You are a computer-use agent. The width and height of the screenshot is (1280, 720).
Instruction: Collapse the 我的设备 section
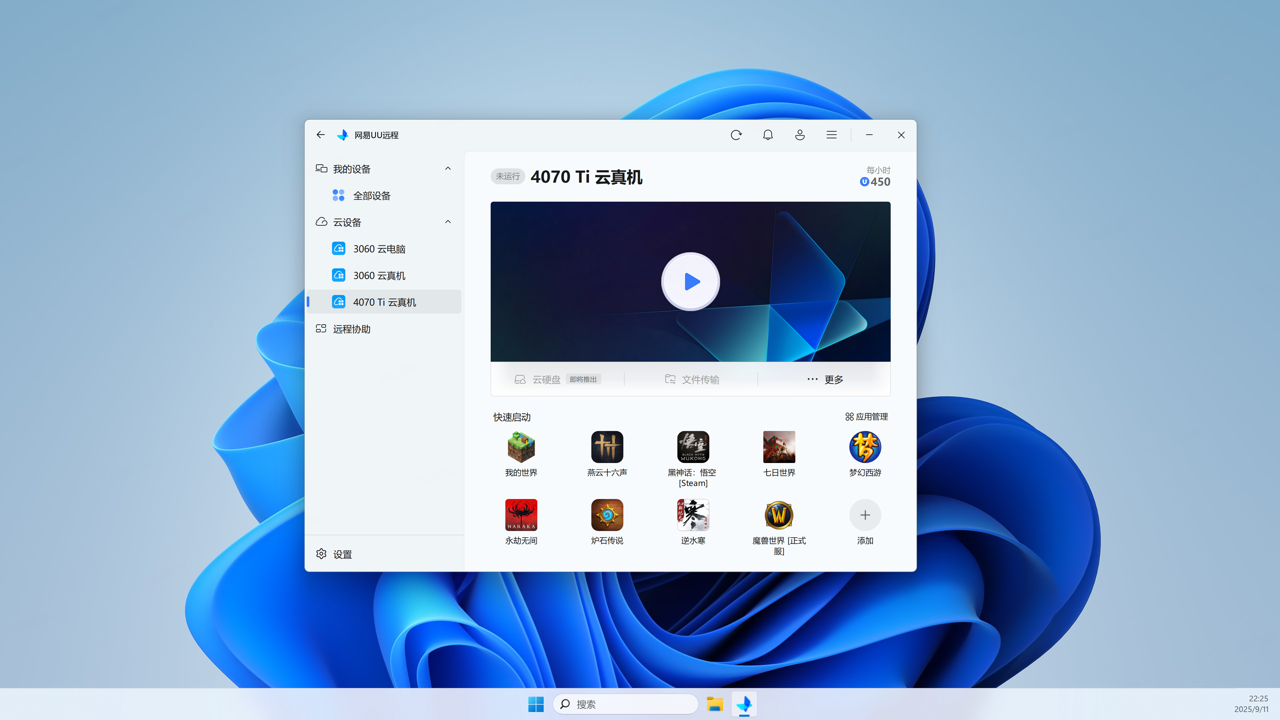coord(447,168)
